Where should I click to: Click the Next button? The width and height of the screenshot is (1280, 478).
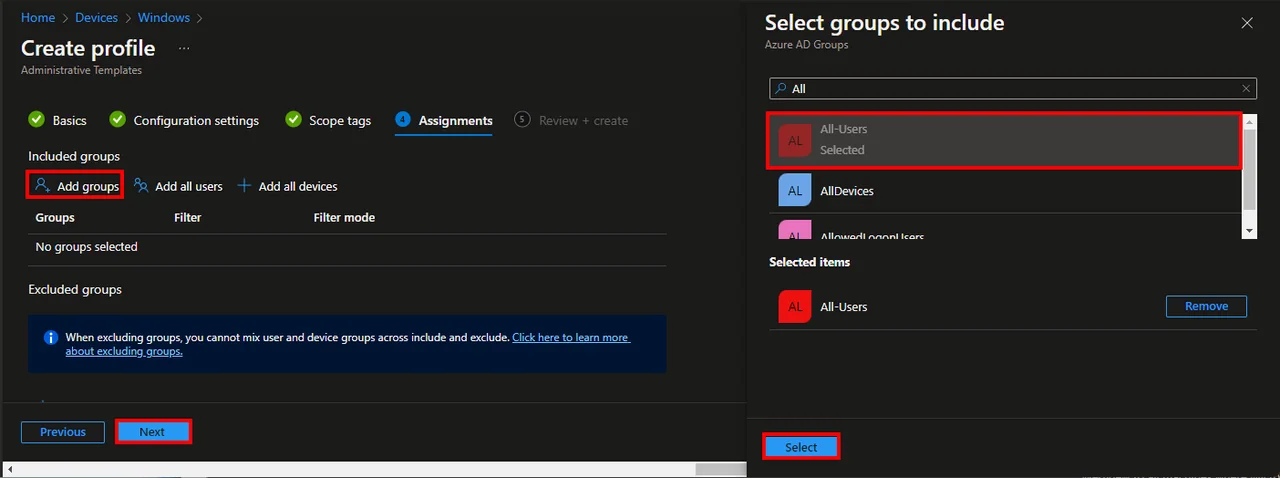pos(152,432)
